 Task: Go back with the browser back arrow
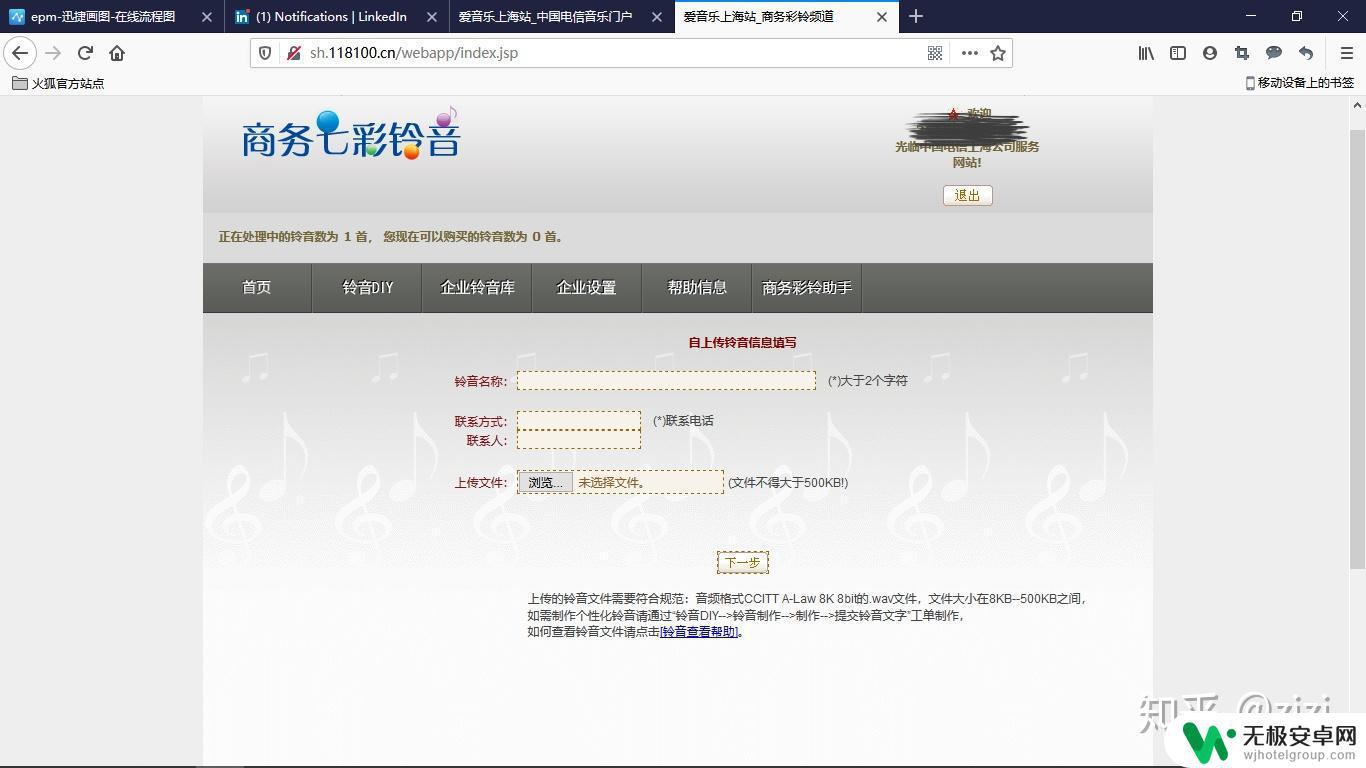coord(20,53)
